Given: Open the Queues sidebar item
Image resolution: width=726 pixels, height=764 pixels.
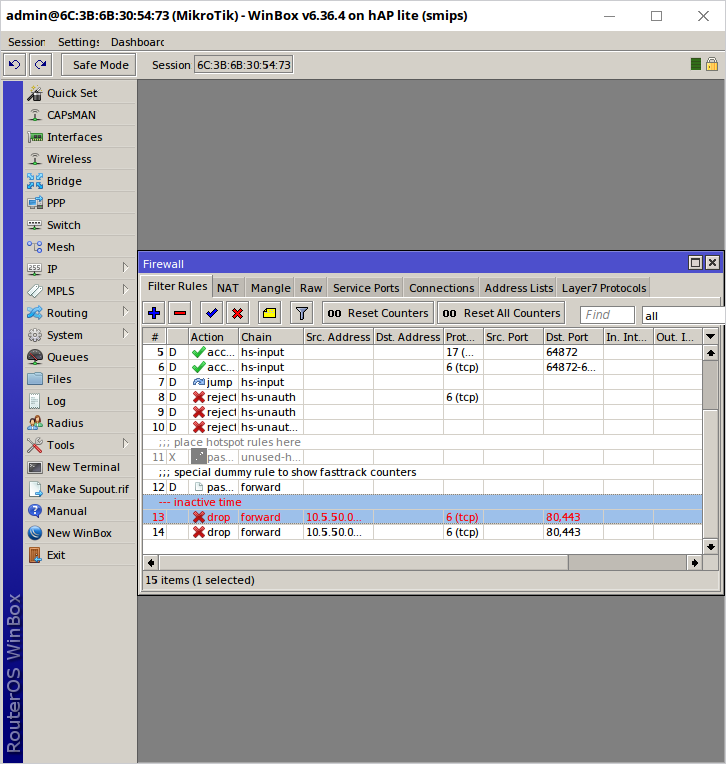Looking at the screenshot, I should (x=80, y=357).
